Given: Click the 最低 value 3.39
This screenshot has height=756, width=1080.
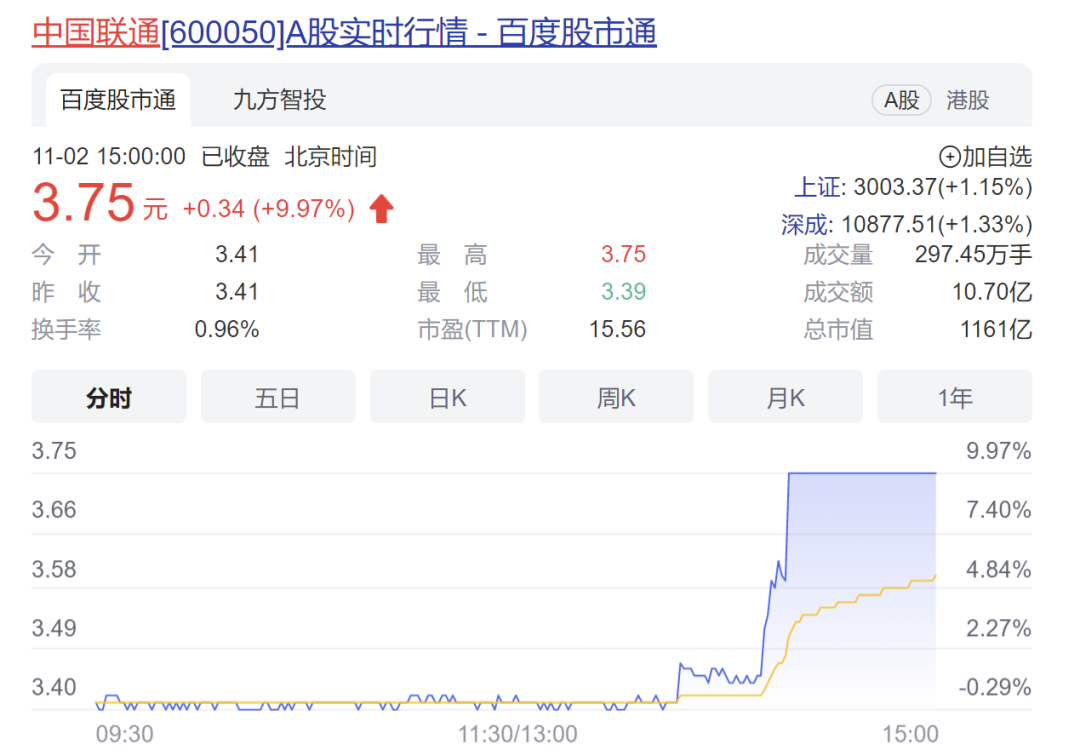Looking at the screenshot, I should 623,292.
